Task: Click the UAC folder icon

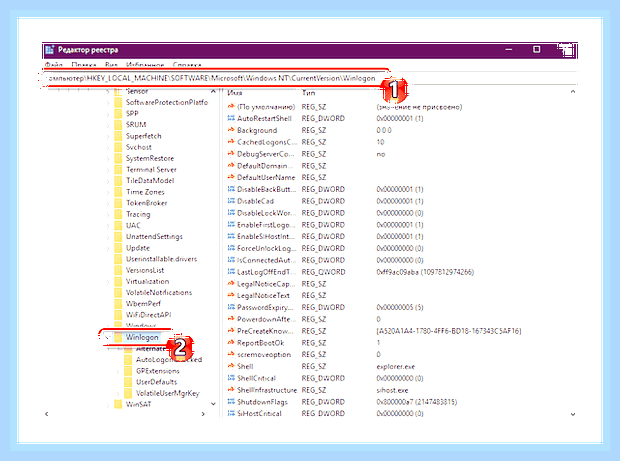Action: point(118,225)
